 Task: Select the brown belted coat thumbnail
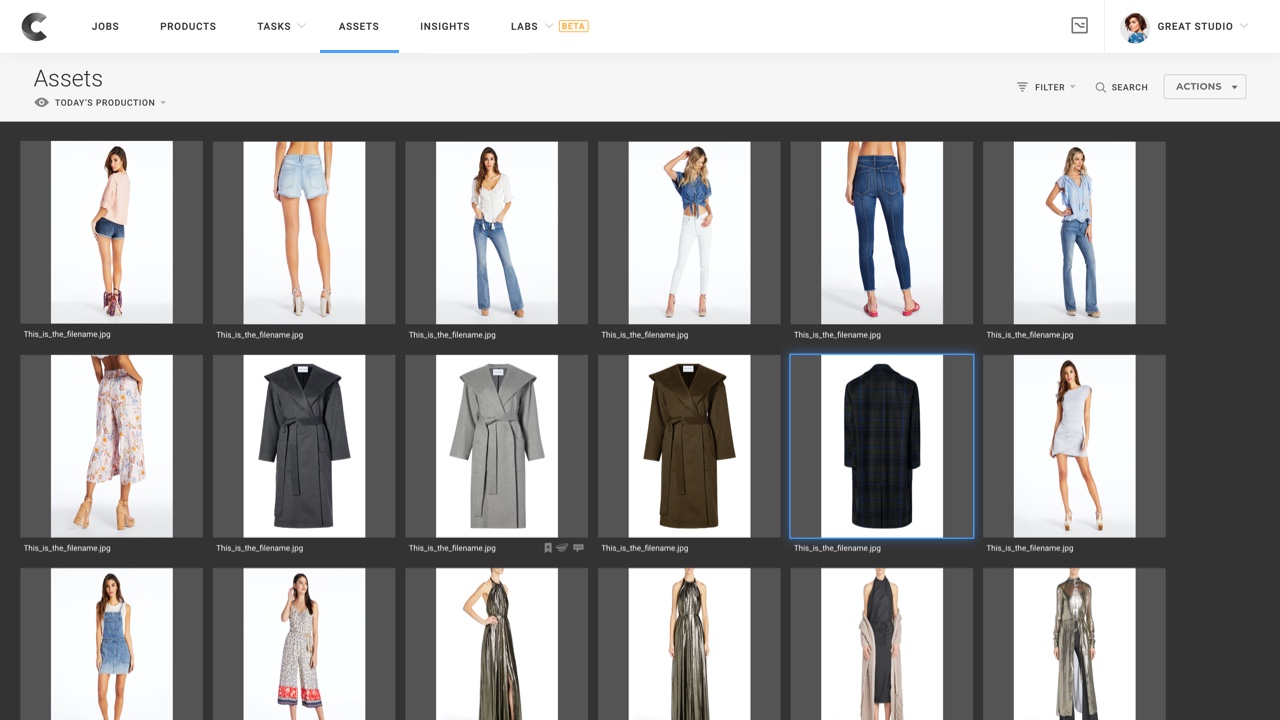point(689,446)
